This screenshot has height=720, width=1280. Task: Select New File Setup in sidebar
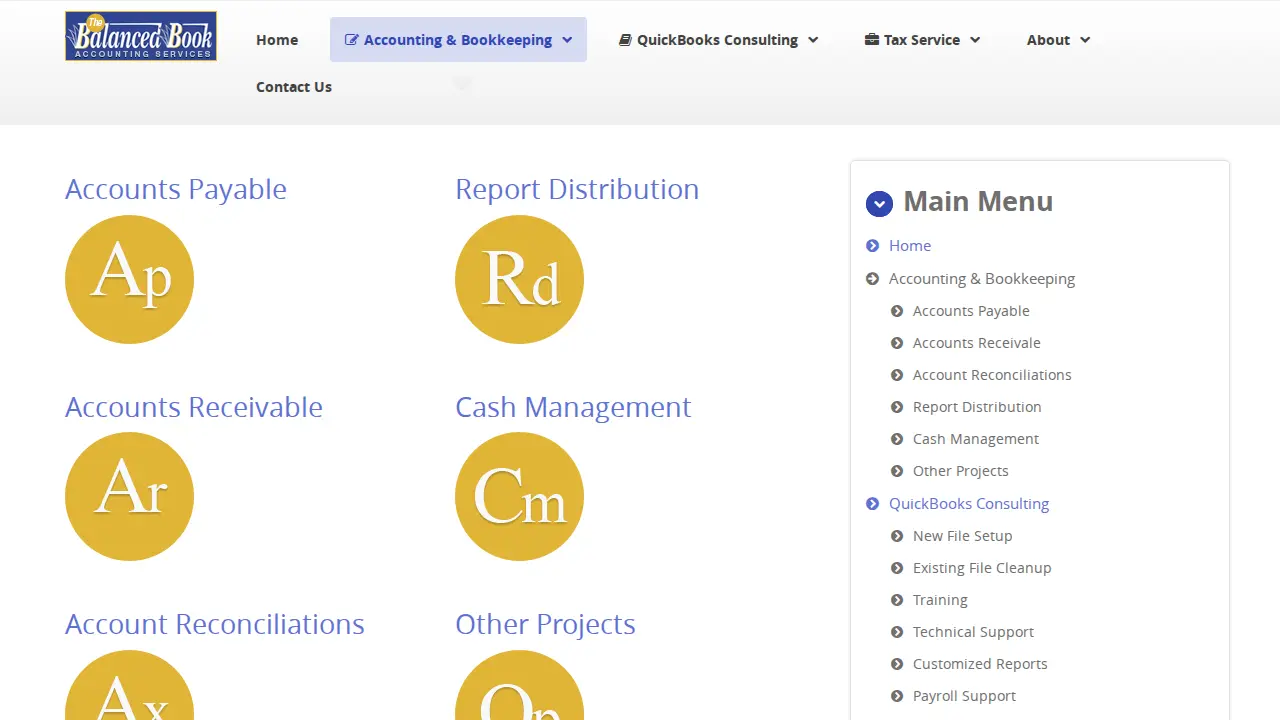pyautogui.click(x=963, y=536)
